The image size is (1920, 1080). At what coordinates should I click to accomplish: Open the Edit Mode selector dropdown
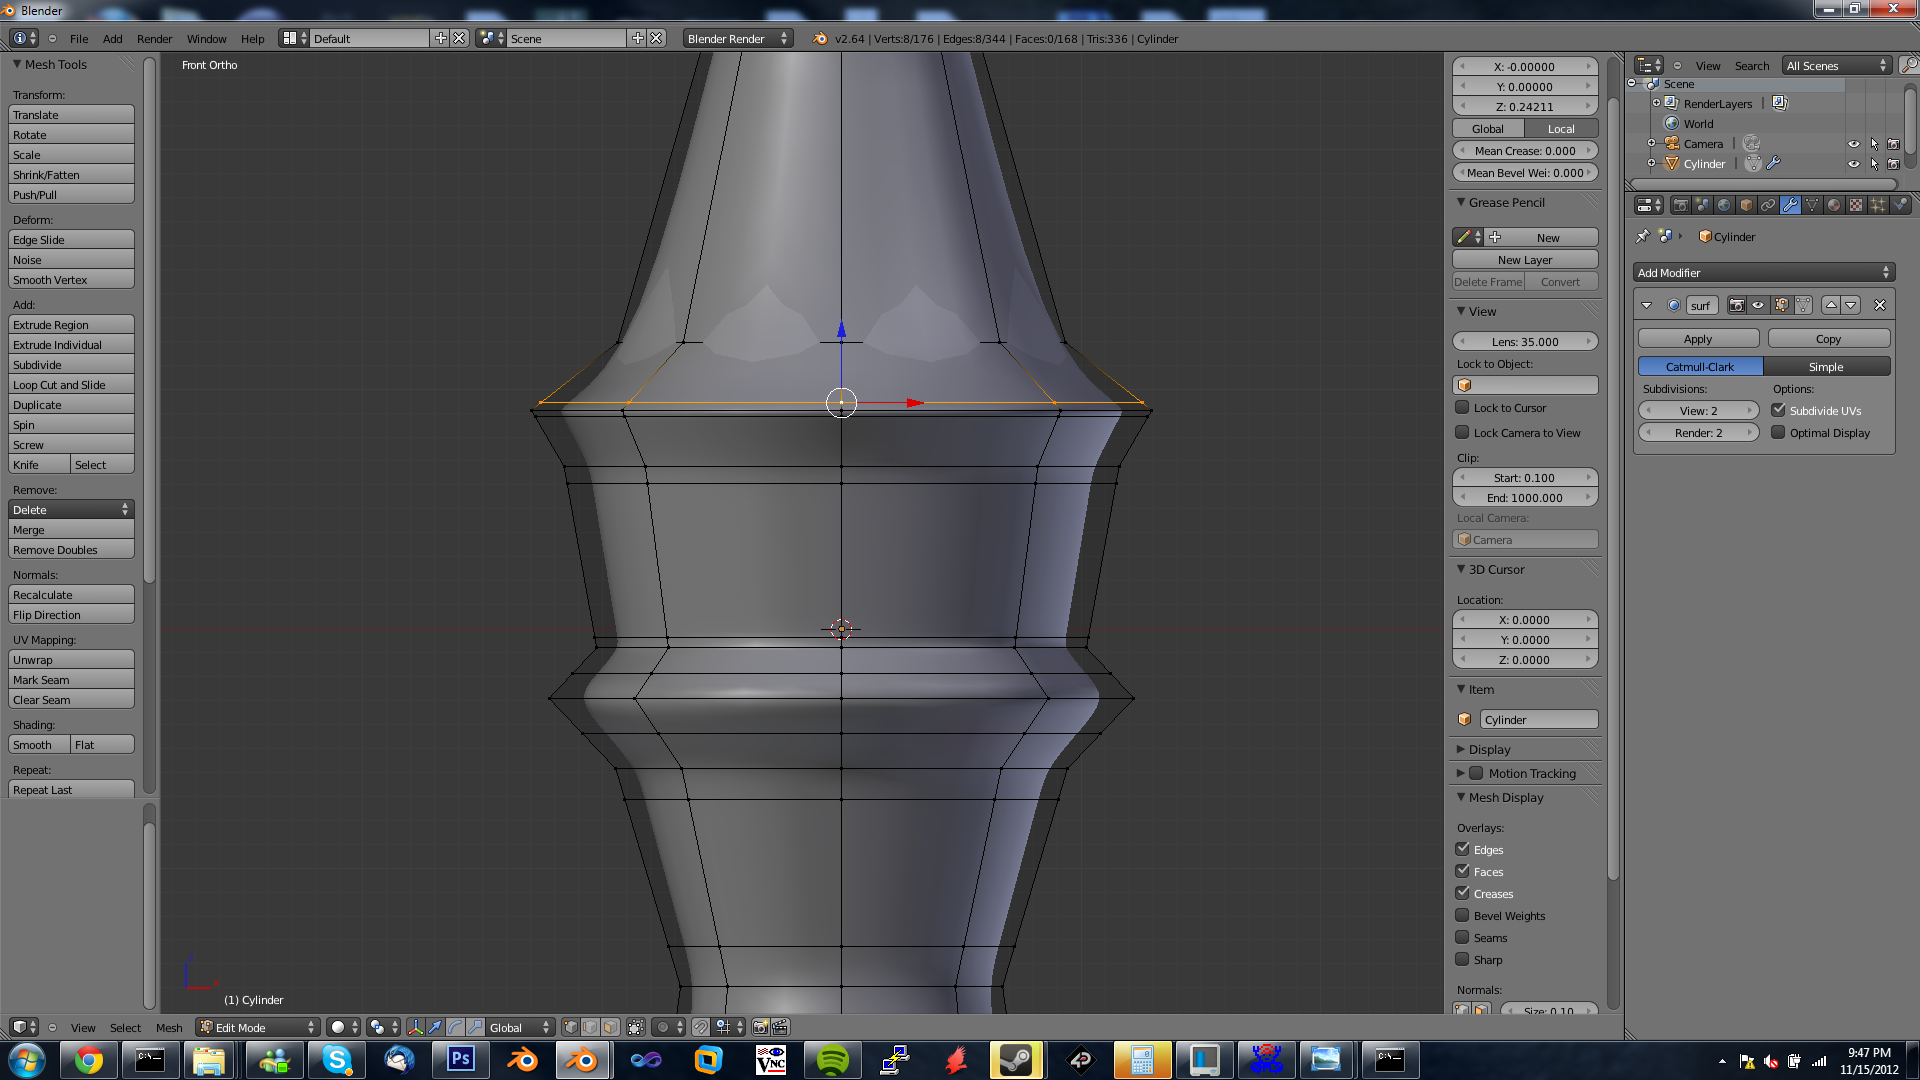[257, 1027]
